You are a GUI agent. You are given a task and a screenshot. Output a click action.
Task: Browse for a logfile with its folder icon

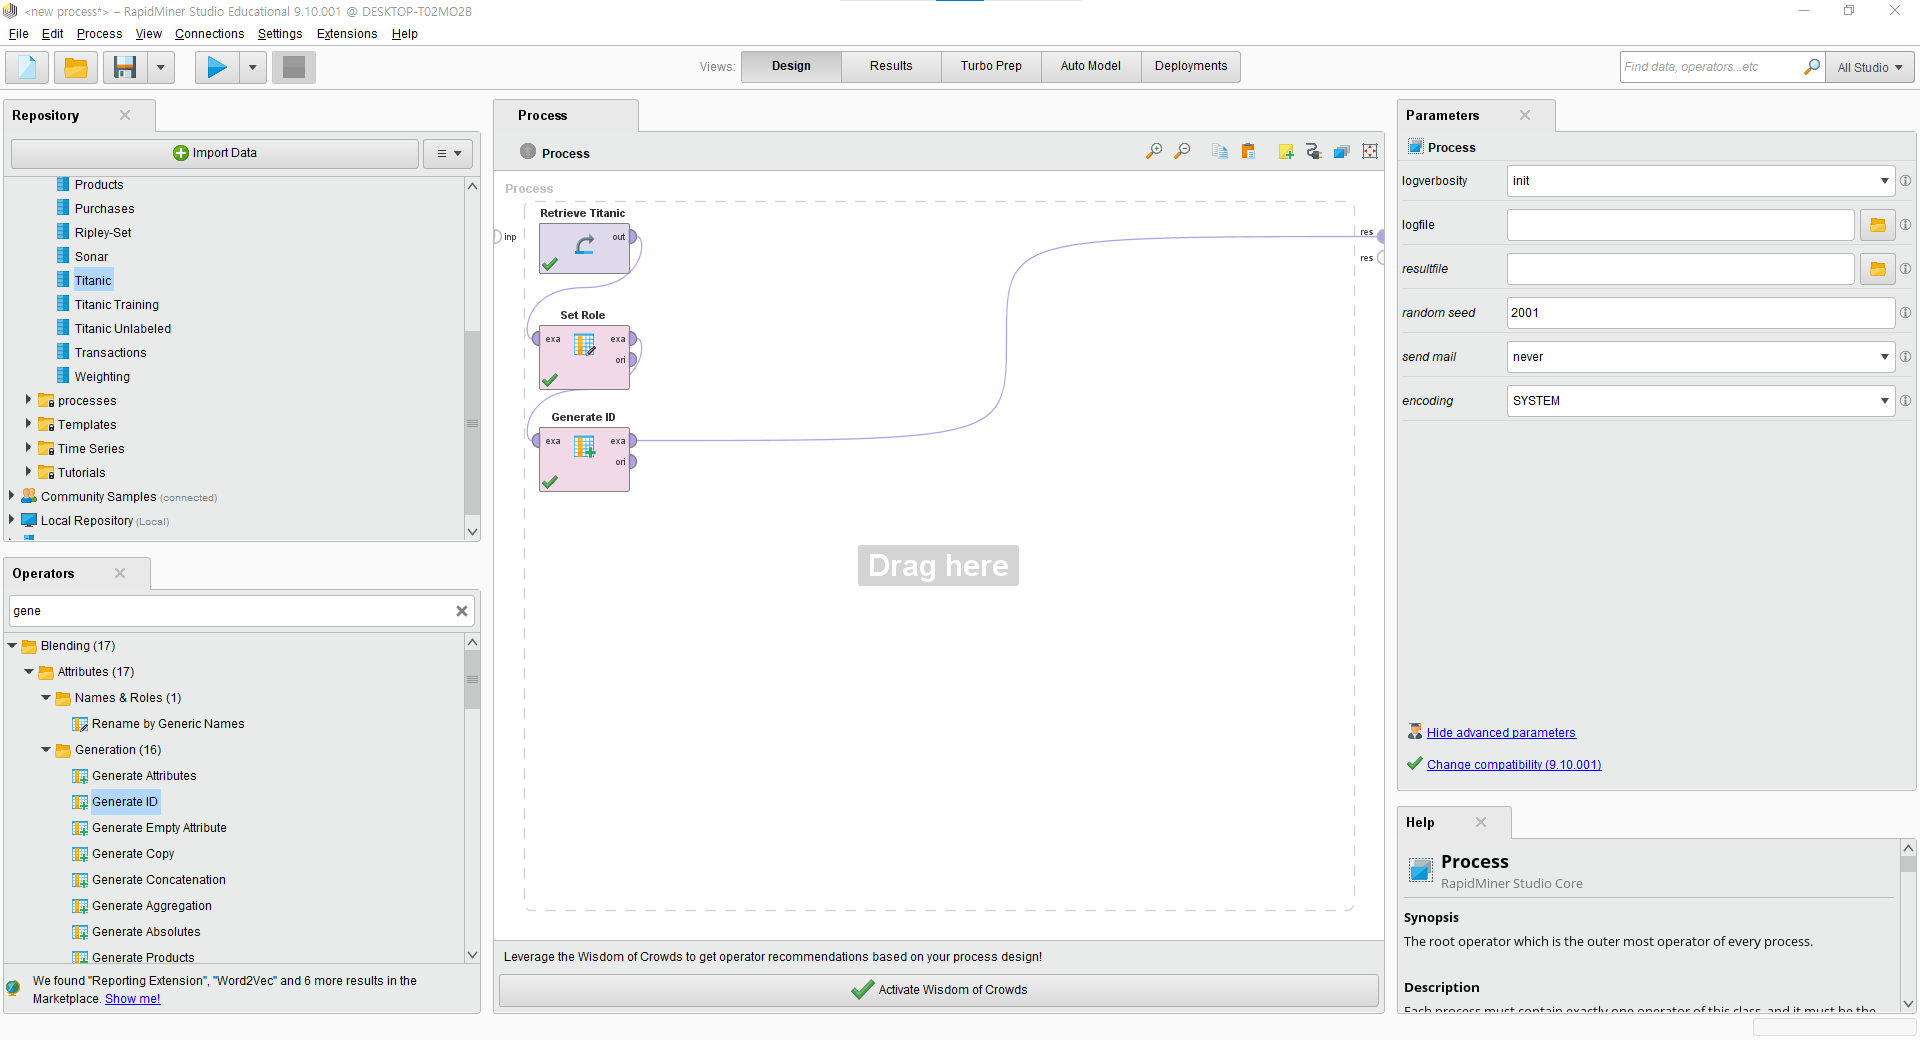tap(1877, 225)
